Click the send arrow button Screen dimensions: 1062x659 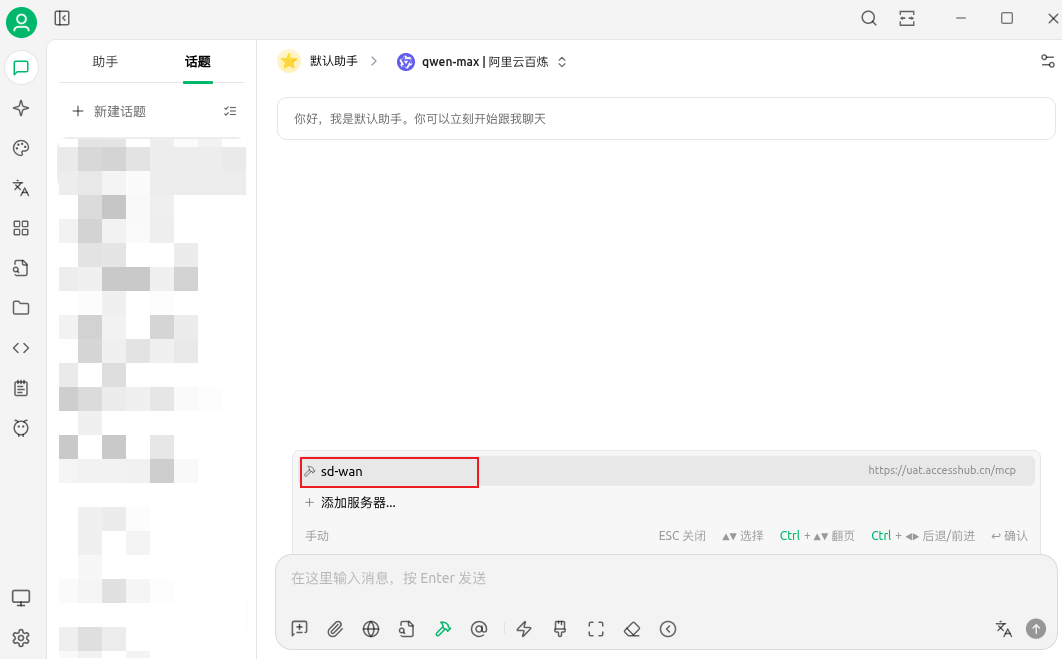(1036, 629)
